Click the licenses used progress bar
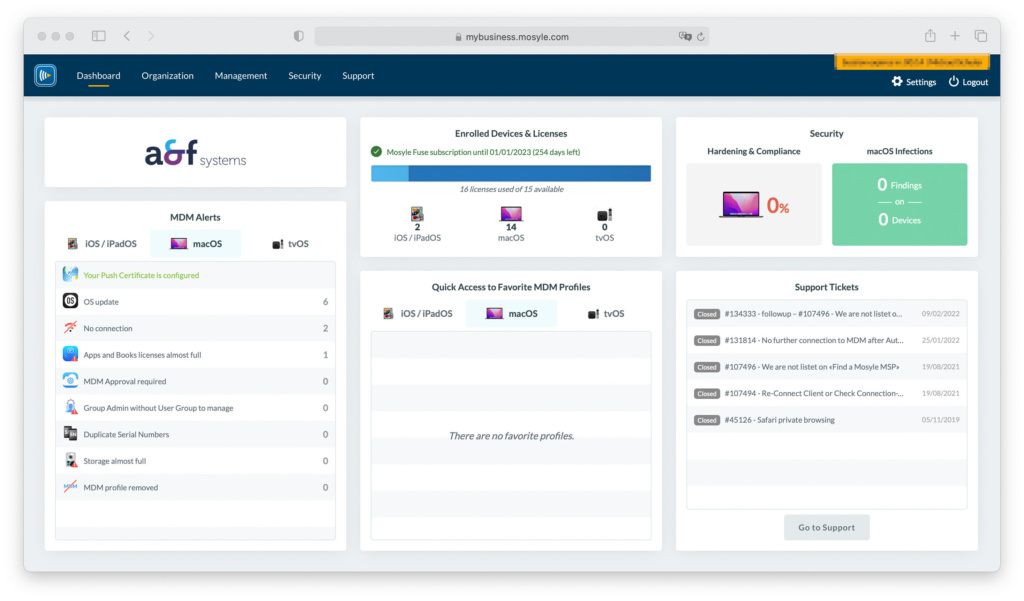Screen dimensions: 1024x601 (510, 173)
